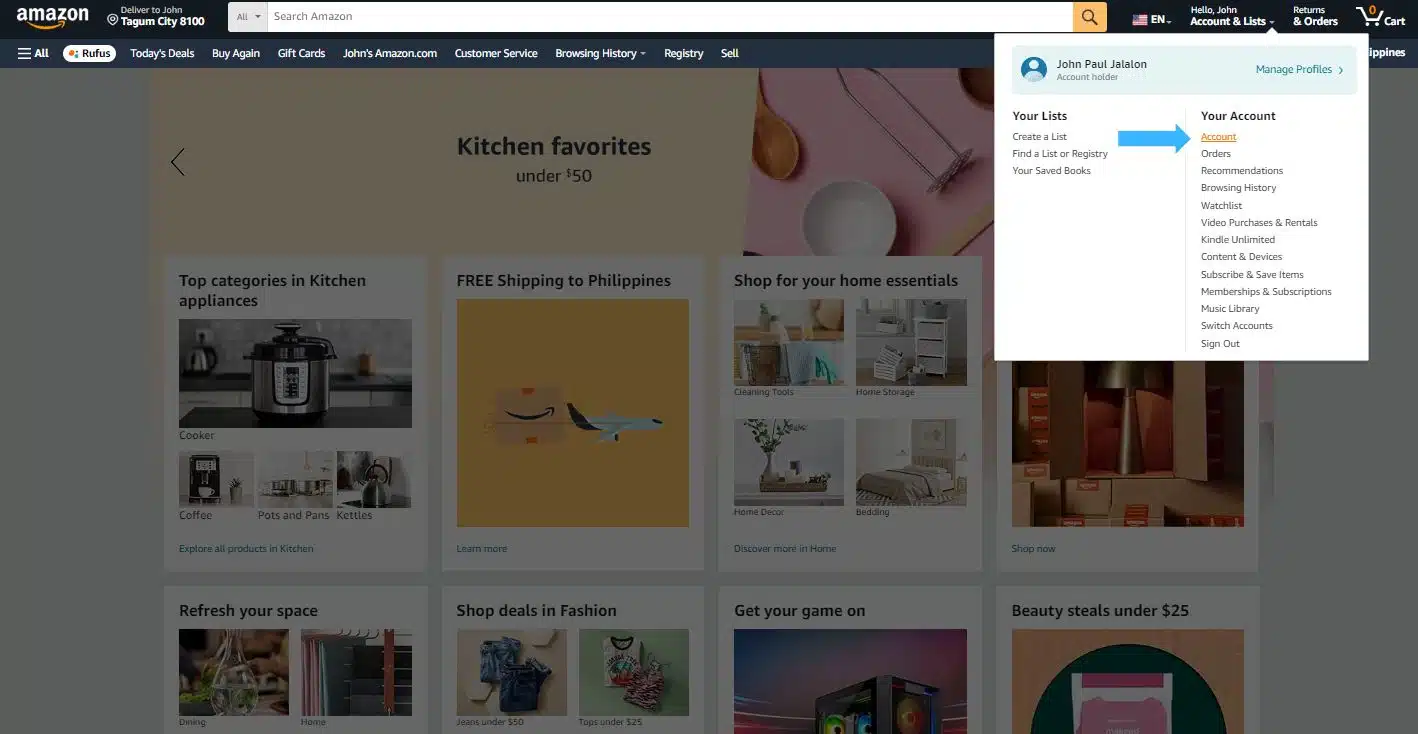Open Rufus assistant
This screenshot has height=734, width=1418.
coord(89,53)
